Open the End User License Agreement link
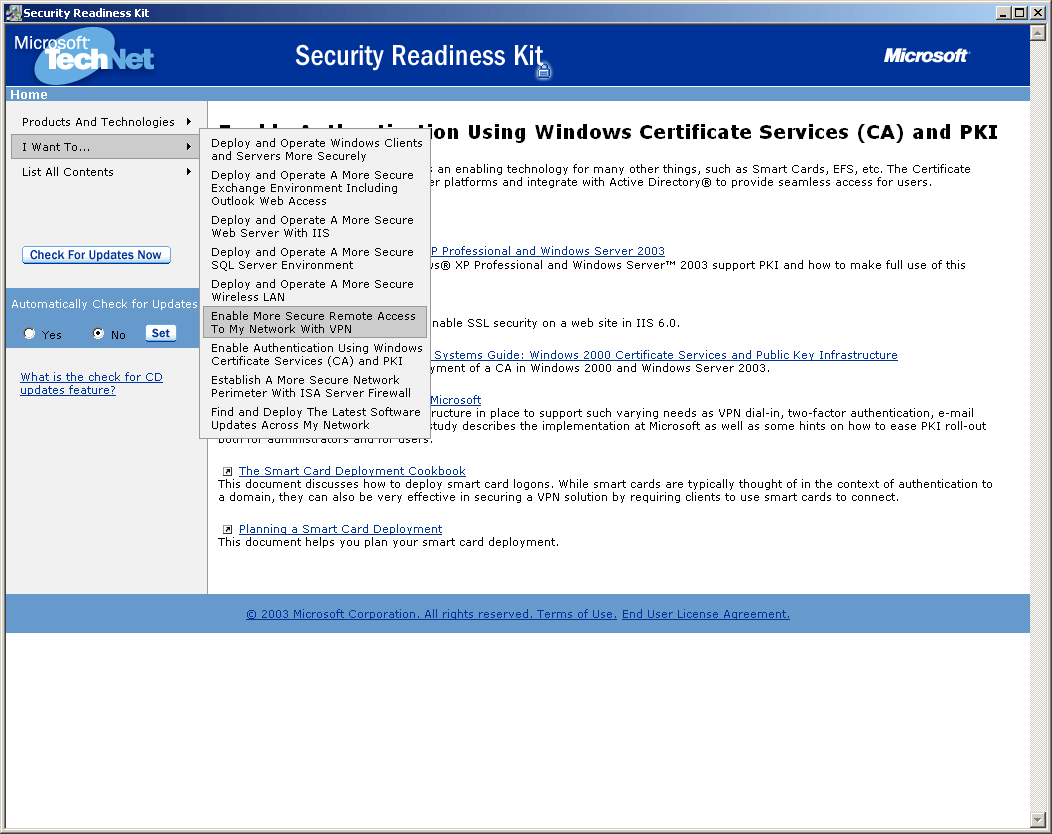 point(706,614)
